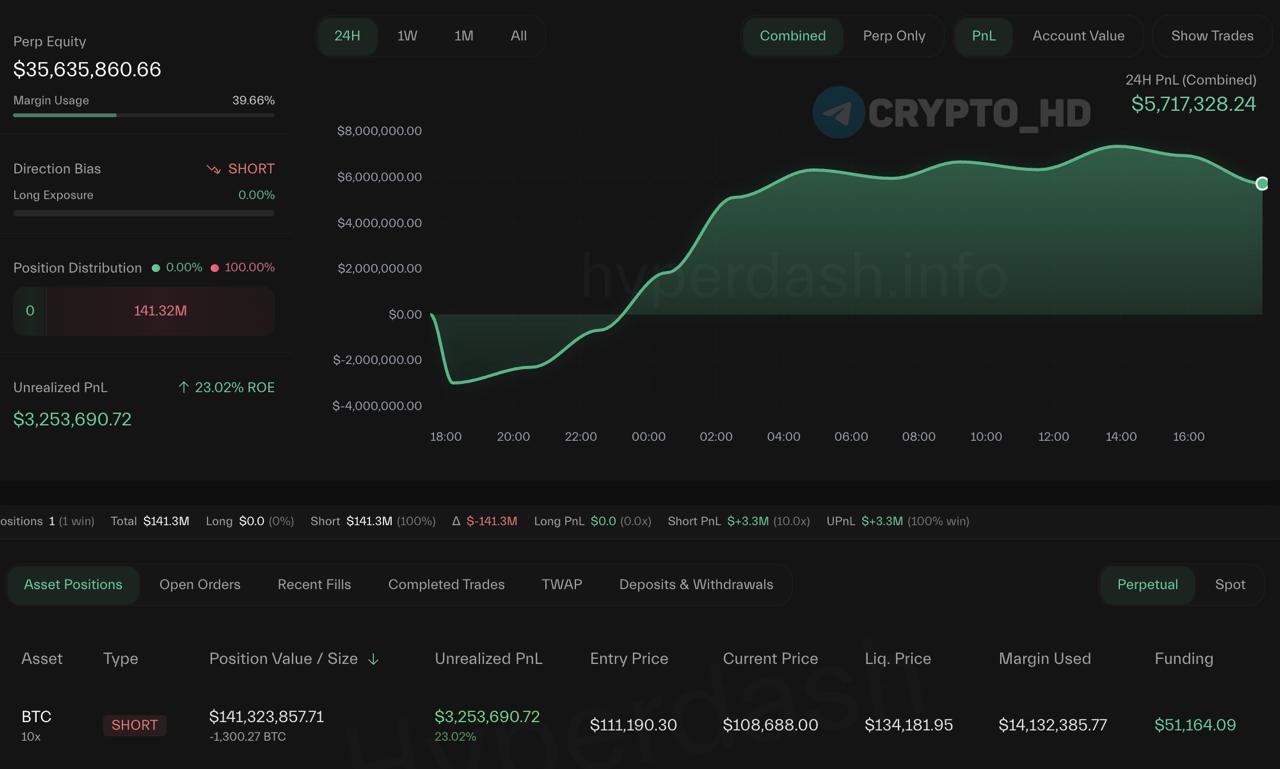Image resolution: width=1280 pixels, height=769 pixels.
Task: Switch chart to Perp Only mode
Action: (893, 36)
